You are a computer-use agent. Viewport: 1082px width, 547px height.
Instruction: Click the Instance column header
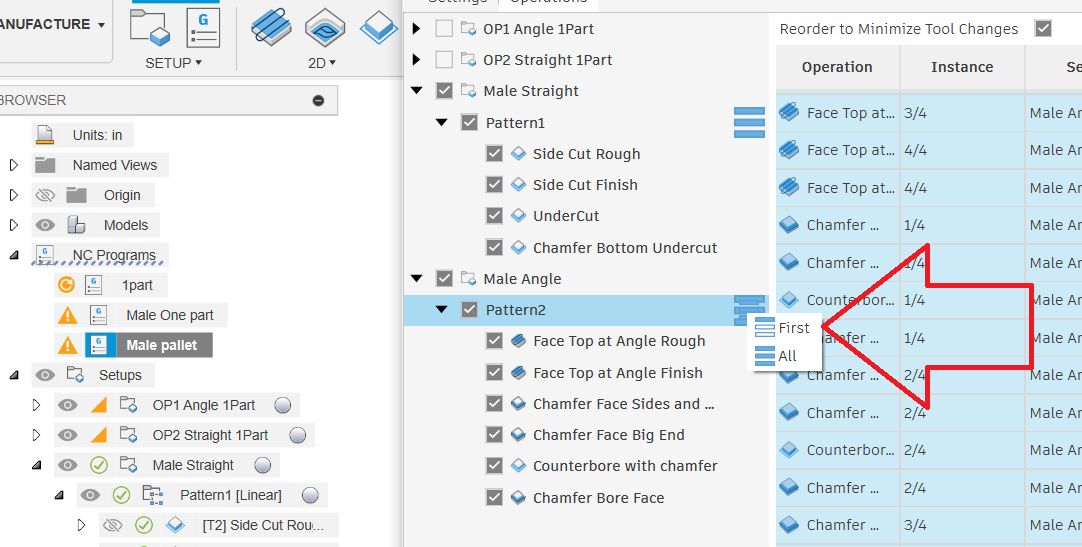pos(962,67)
